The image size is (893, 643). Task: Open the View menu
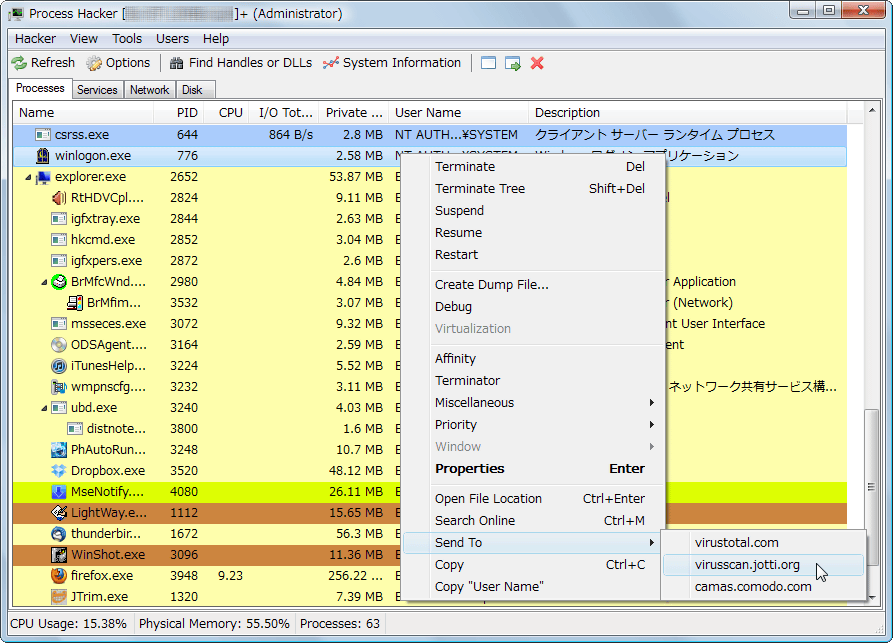[x=84, y=39]
